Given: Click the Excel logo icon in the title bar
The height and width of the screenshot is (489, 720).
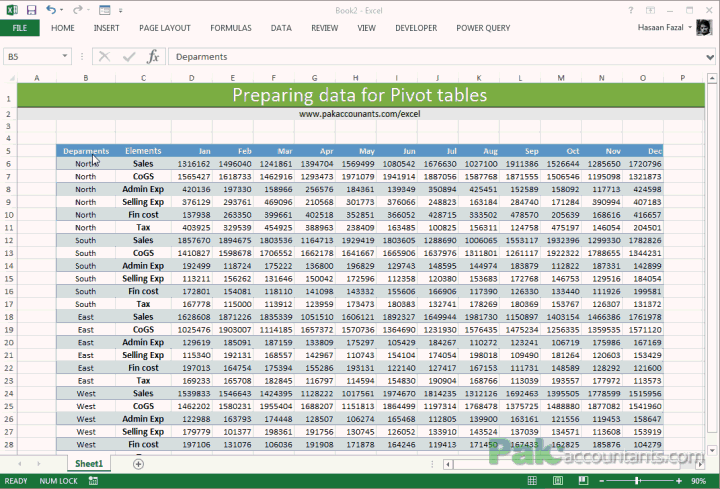Looking at the screenshot, I should tap(12, 10).
